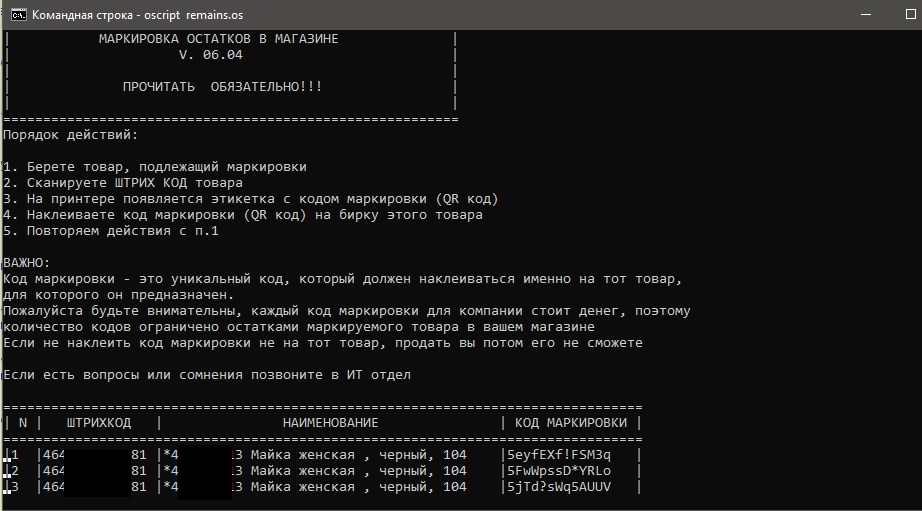Click marking code '5FwWpssD*YRLo'
The image size is (922, 511).
559,470
